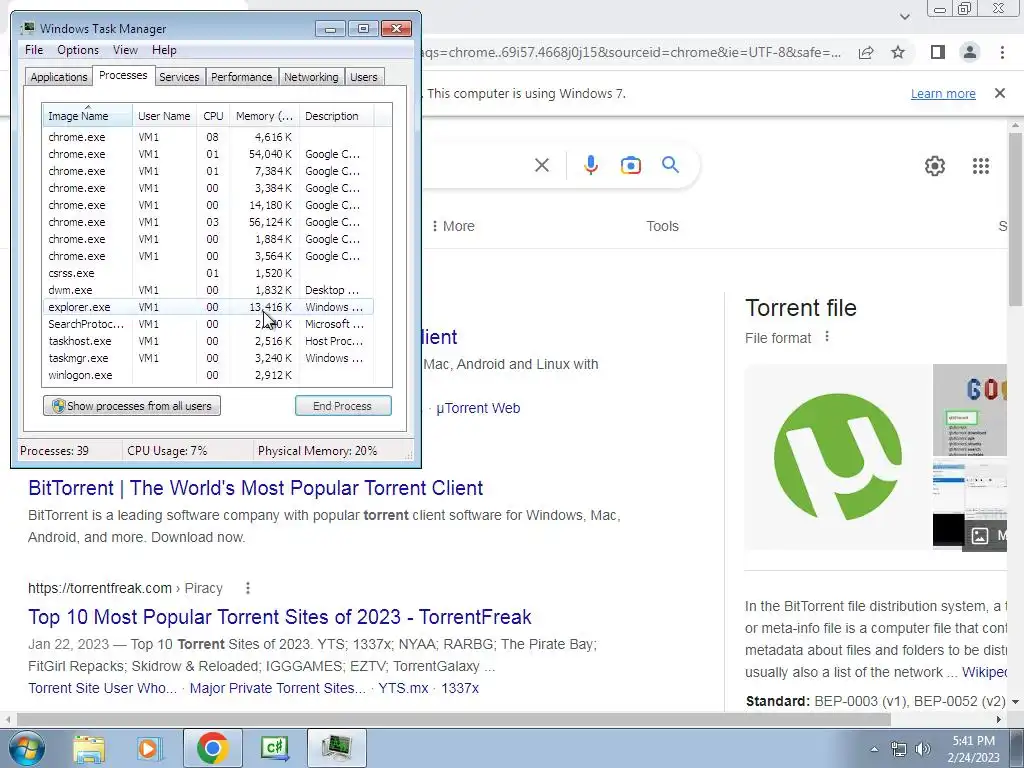
Task: Open Chrome profile avatar icon
Action: click(x=970, y=52)
